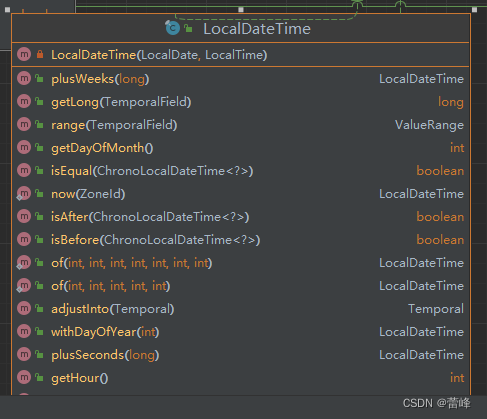
Task: Click public icon next to plusWeeks
Action: (x=39, y=79)
